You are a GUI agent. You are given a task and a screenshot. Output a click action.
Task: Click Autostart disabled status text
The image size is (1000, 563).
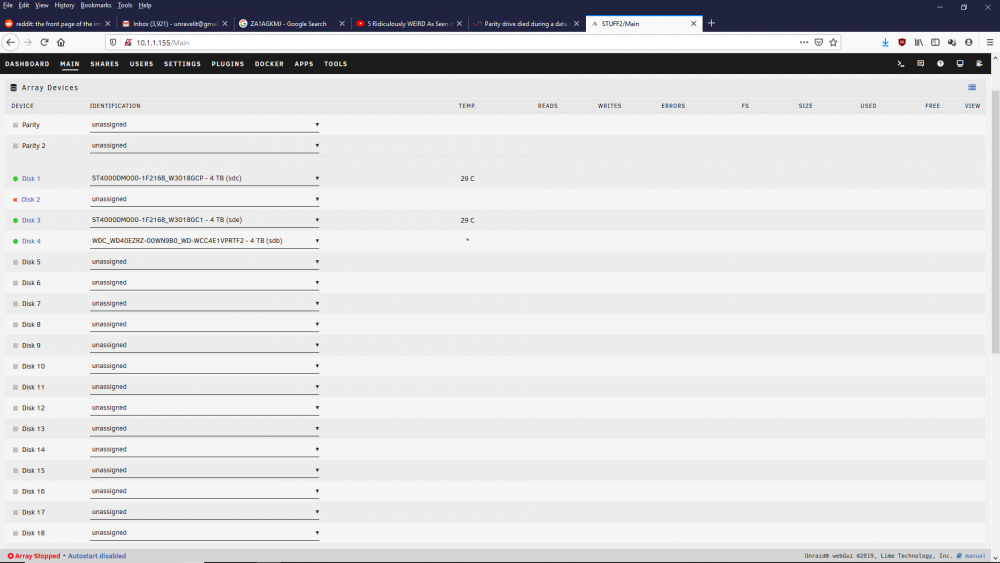coord(97,556)
